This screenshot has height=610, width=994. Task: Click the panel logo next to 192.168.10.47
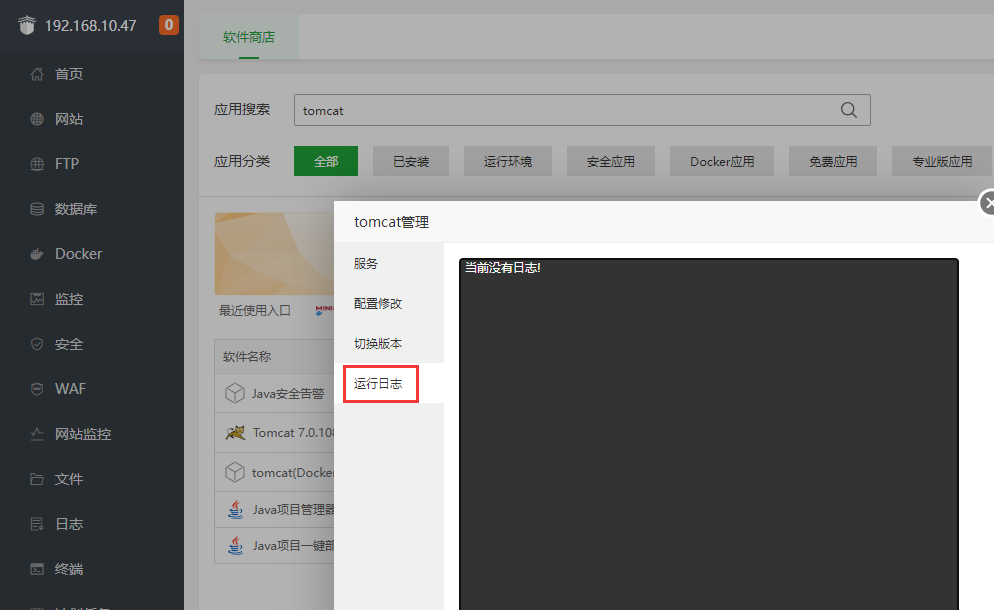pos(27,25)
